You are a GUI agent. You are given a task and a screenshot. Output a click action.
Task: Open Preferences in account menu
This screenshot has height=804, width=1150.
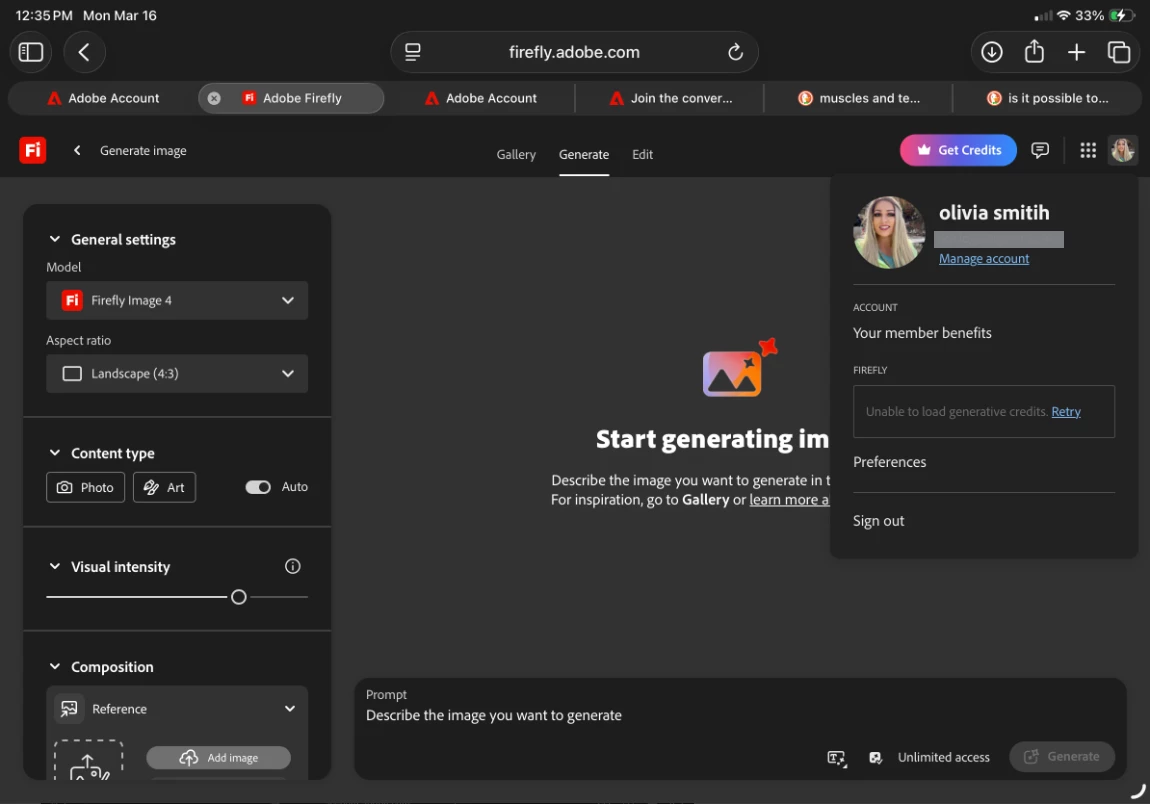pyautogui.click(x=889, y=462)
